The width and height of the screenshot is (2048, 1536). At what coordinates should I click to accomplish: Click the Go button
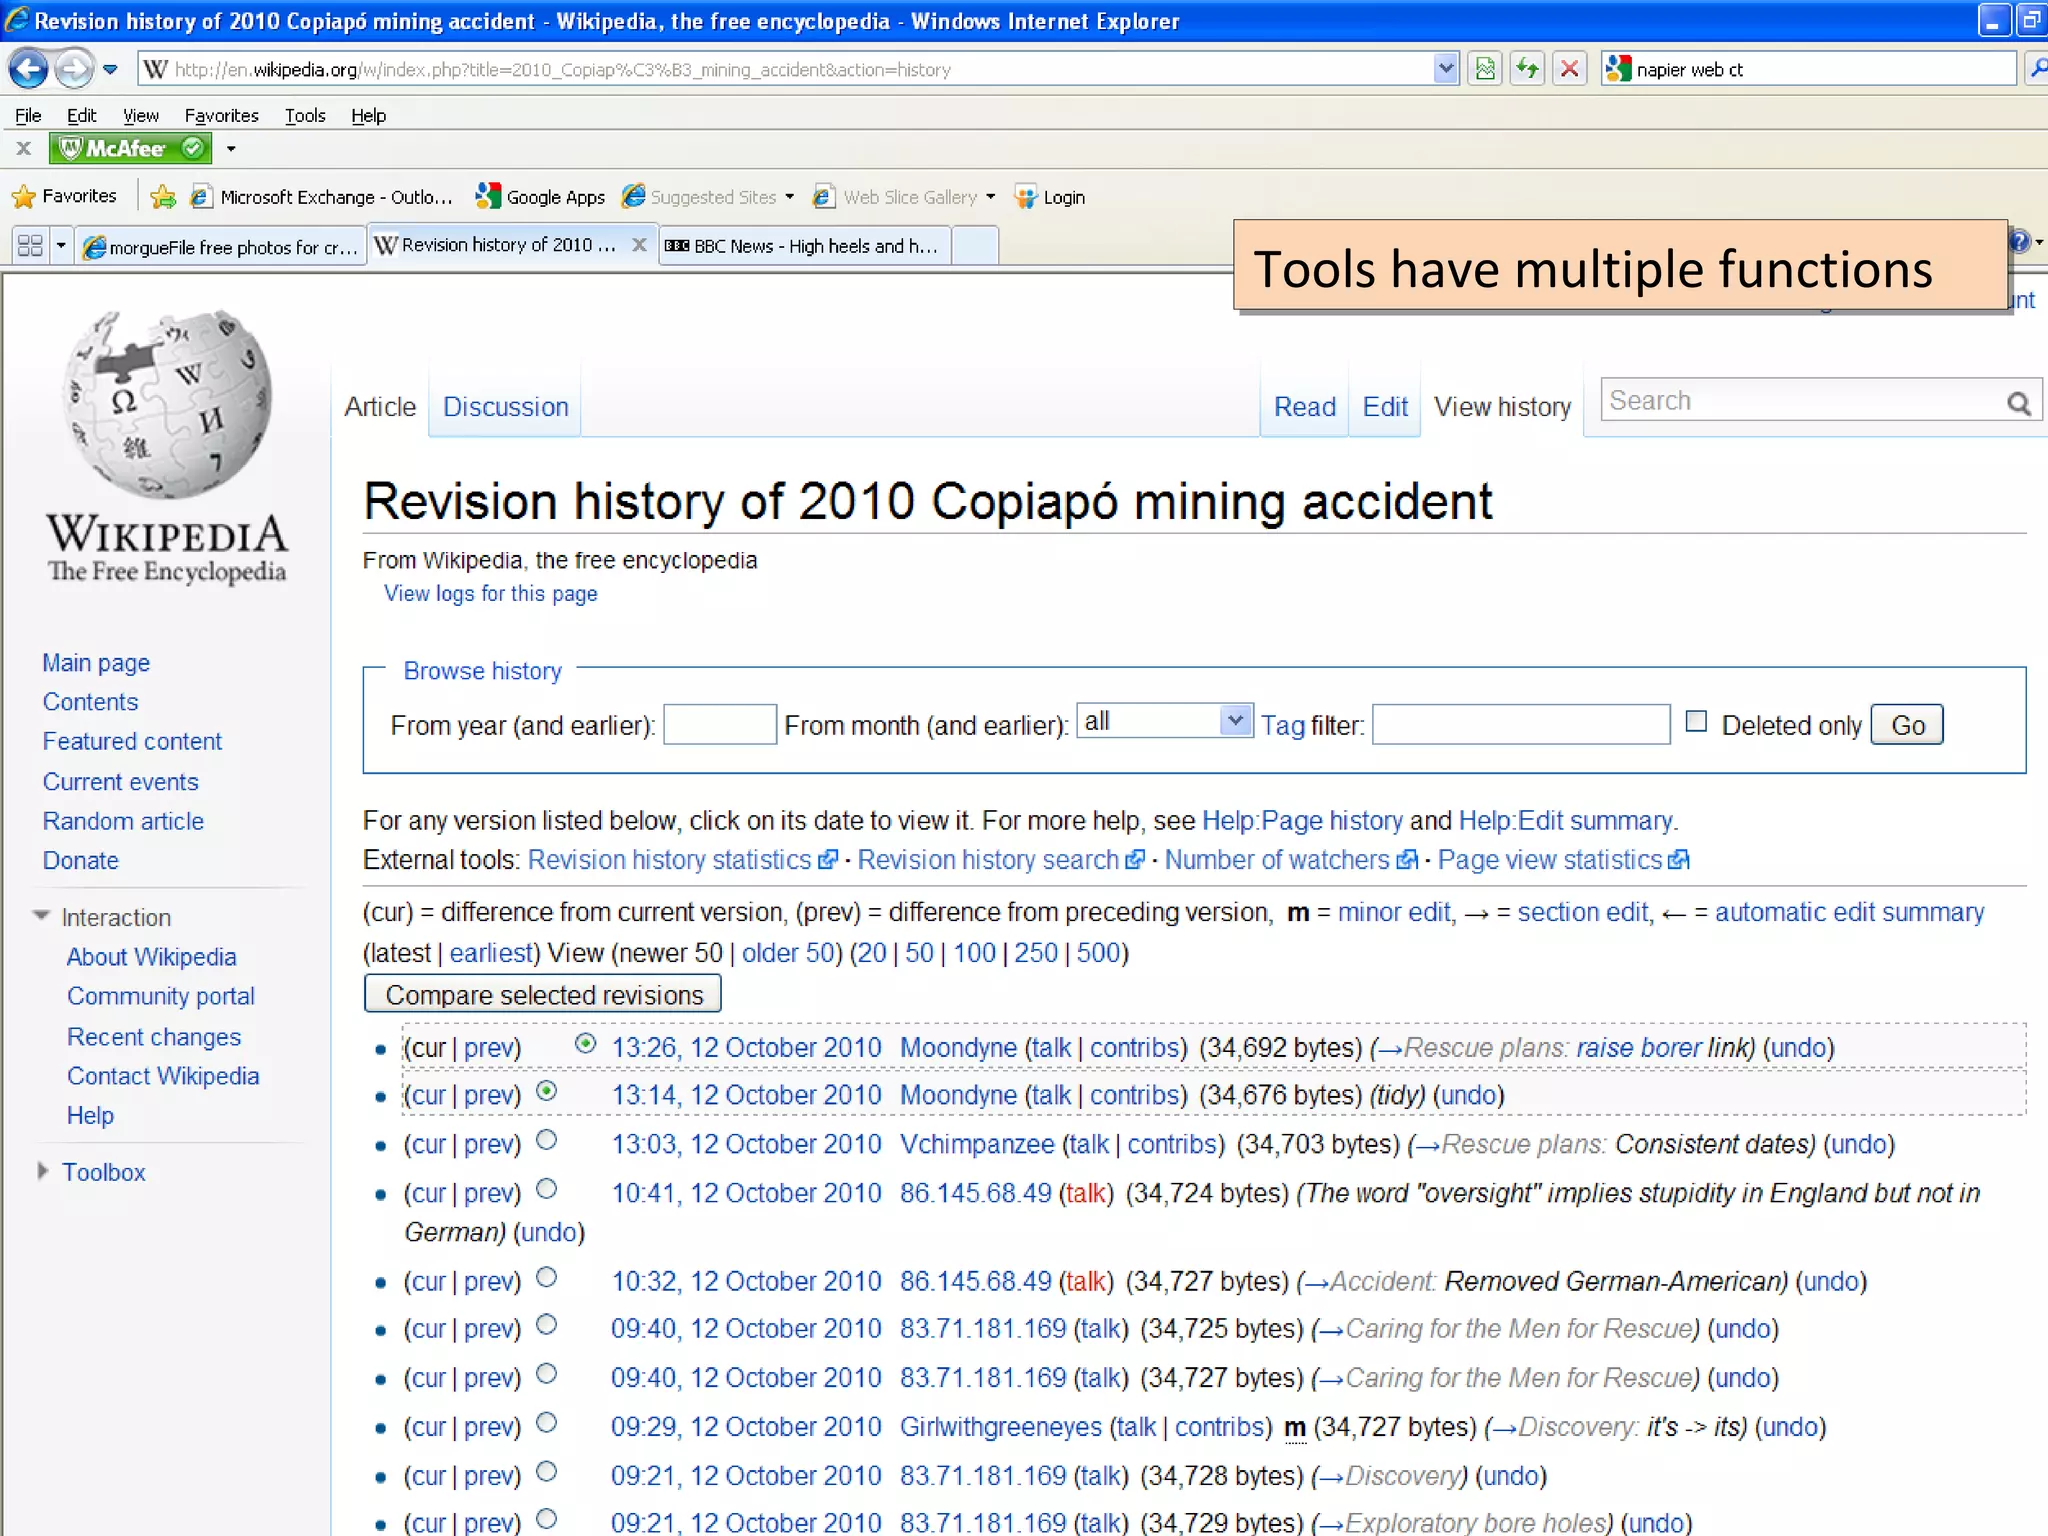tap(1907, 725)
